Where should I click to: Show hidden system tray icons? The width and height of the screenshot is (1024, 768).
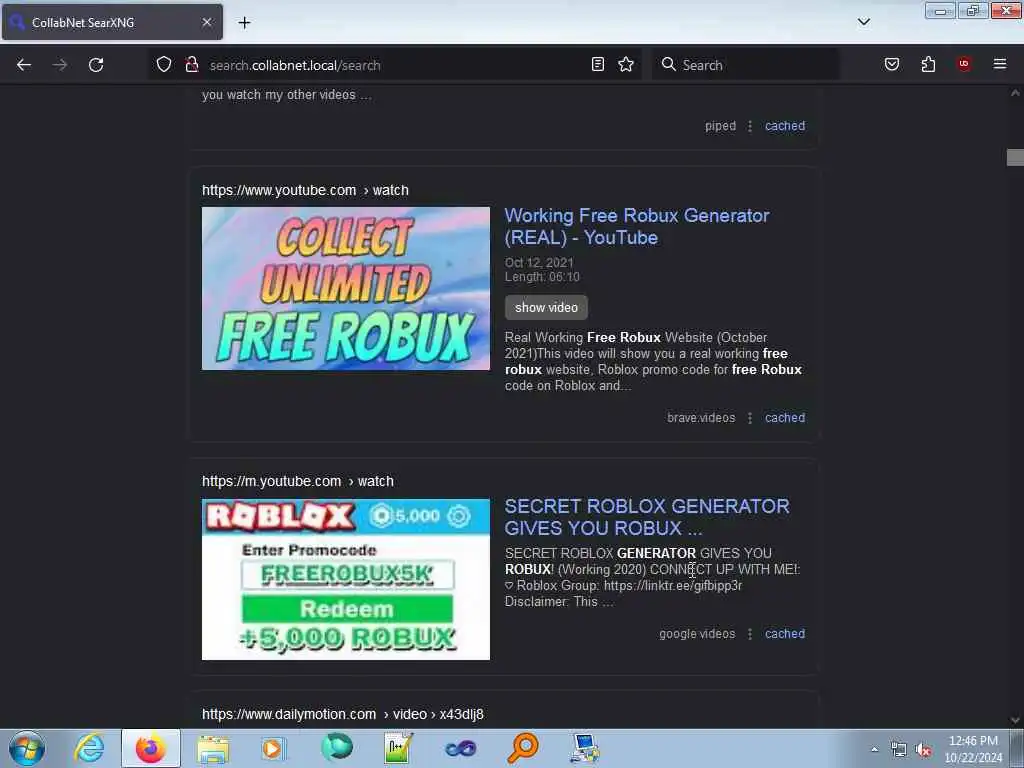(874, 750)
